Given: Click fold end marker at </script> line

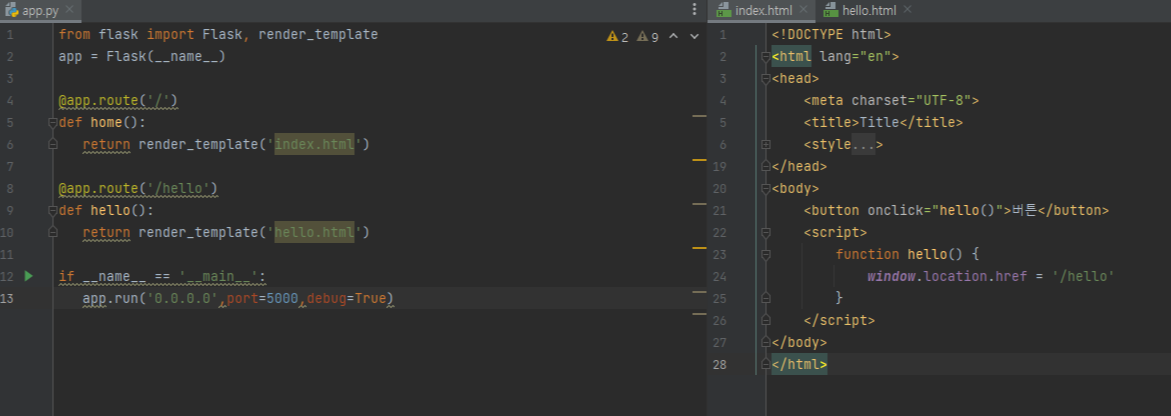Looking at the screenshot, I should click(765, 320).
